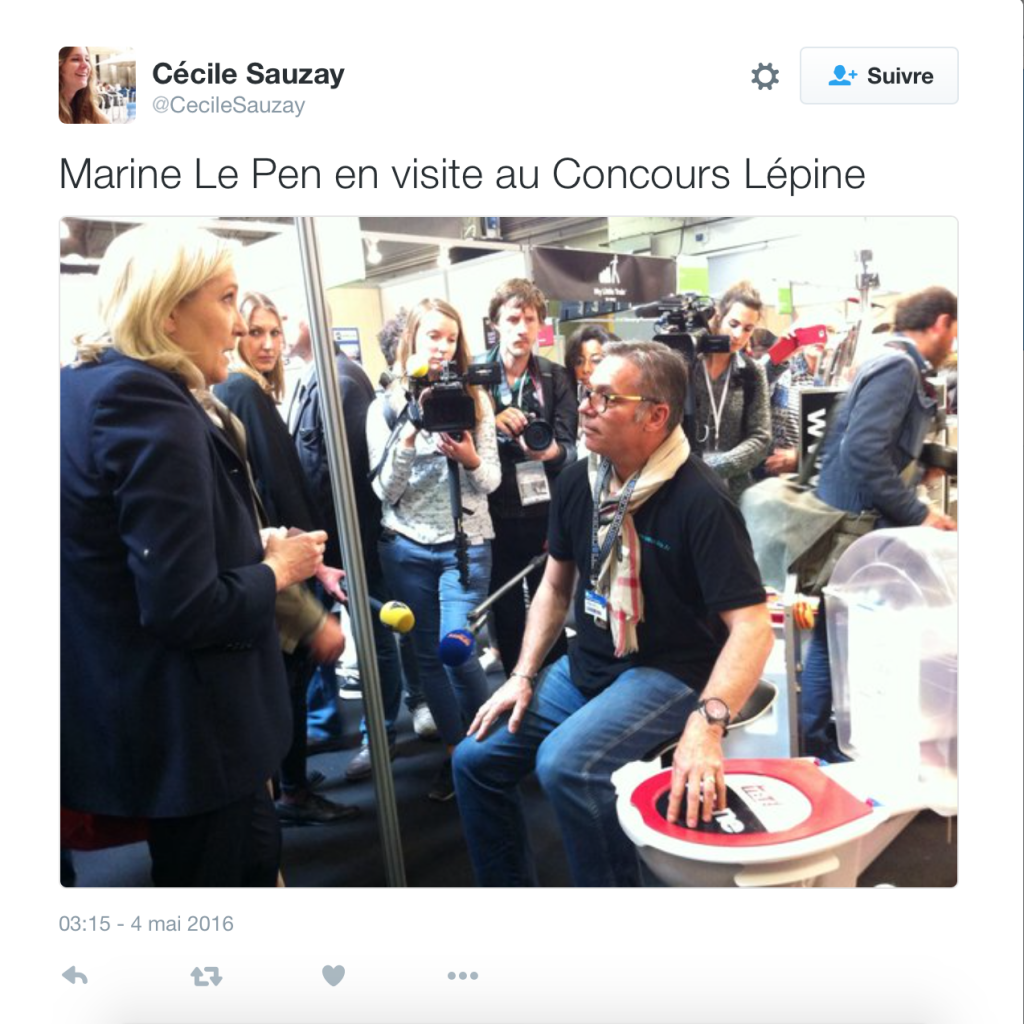Viewport: 1024px width, 1024px height.
Task: Click the words Marine Le Pen in tweet
Action: (191, 174)
